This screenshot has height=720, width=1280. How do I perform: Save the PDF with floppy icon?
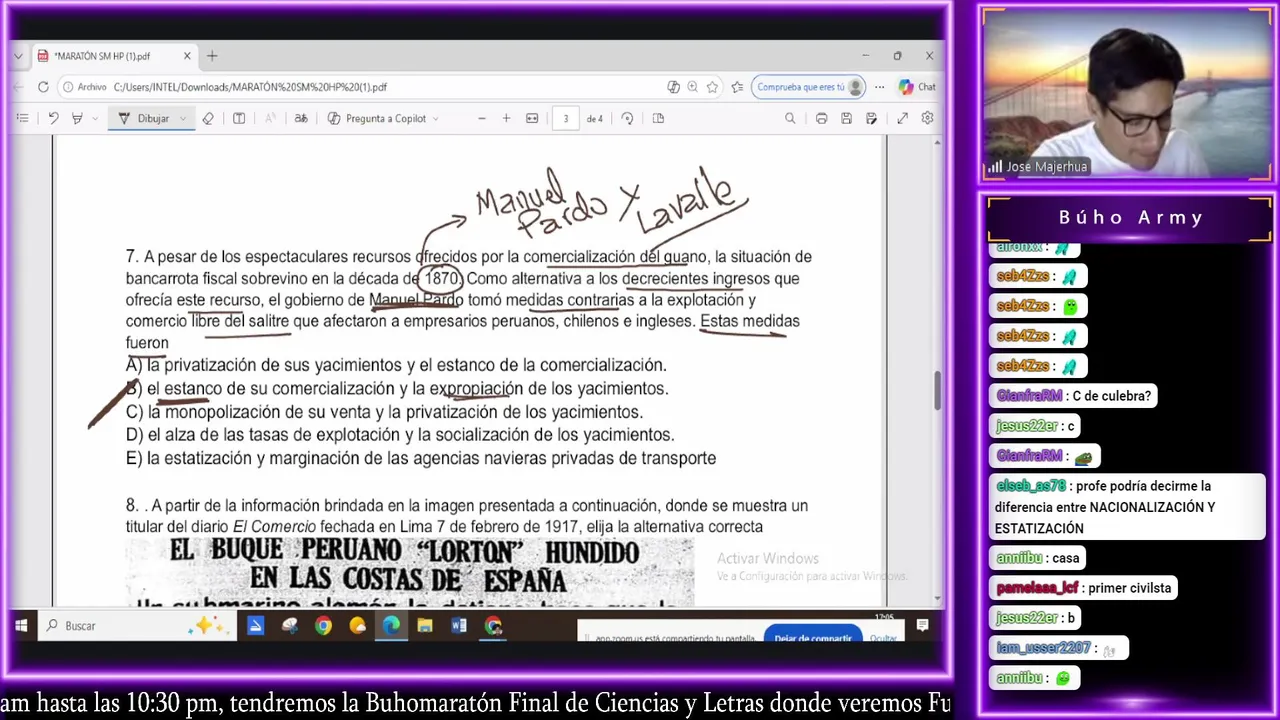pos(846,118)
